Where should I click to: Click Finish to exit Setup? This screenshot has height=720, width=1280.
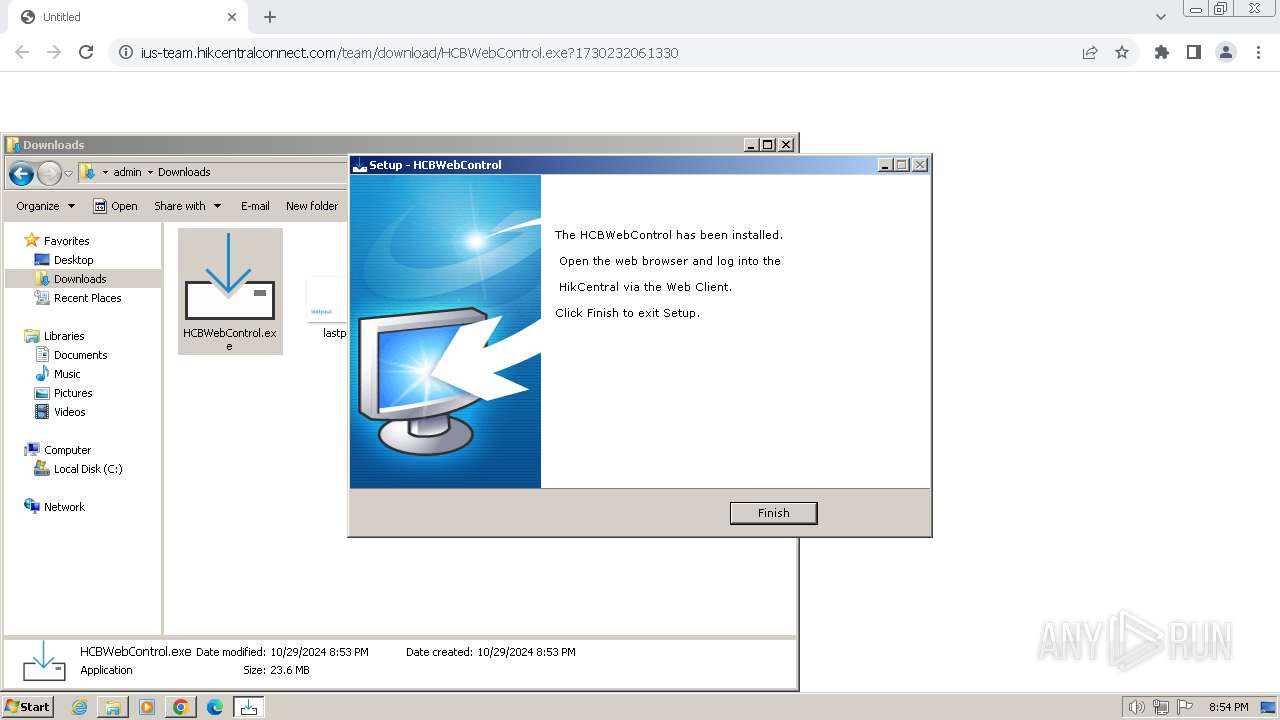tap(773, 513)
